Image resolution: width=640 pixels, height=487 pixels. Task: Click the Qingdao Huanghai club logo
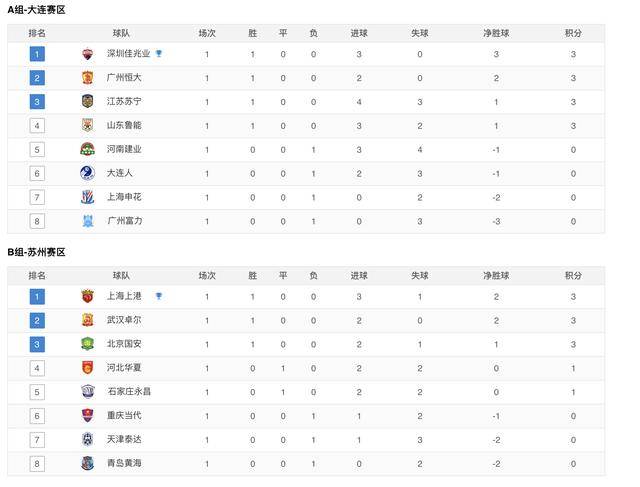[87, 463]
